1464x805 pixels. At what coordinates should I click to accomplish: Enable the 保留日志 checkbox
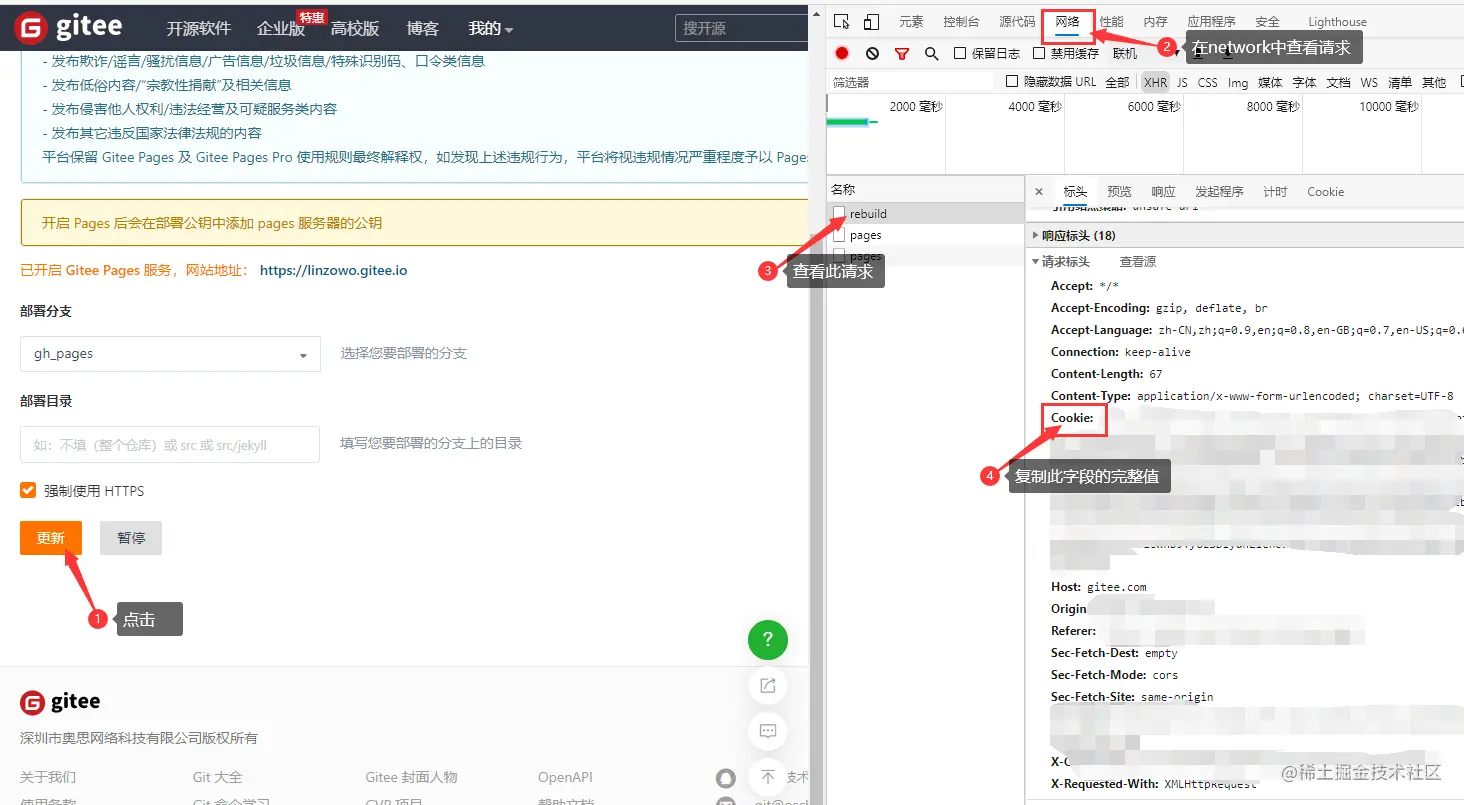[960, 53]
